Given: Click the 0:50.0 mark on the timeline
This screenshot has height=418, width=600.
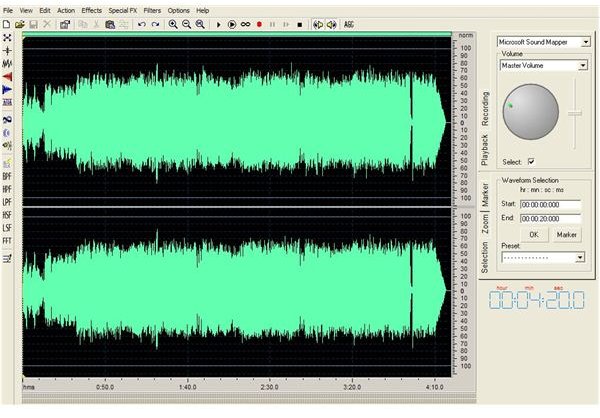Looking at the screenshot, I should click(x=105, y=387).
